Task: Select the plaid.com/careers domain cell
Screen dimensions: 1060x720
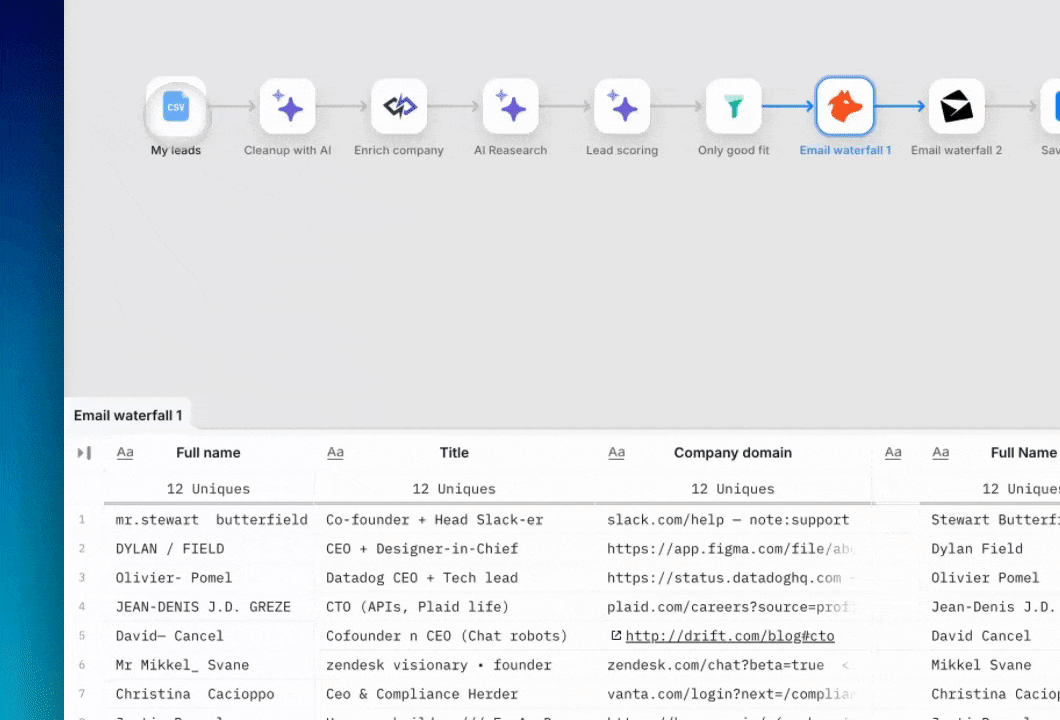Action: 733,606
